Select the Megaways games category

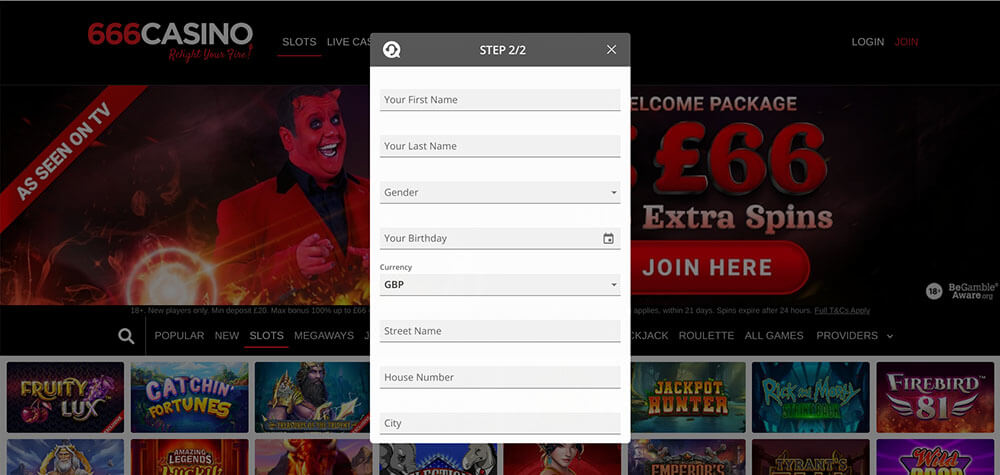point(324,335)
